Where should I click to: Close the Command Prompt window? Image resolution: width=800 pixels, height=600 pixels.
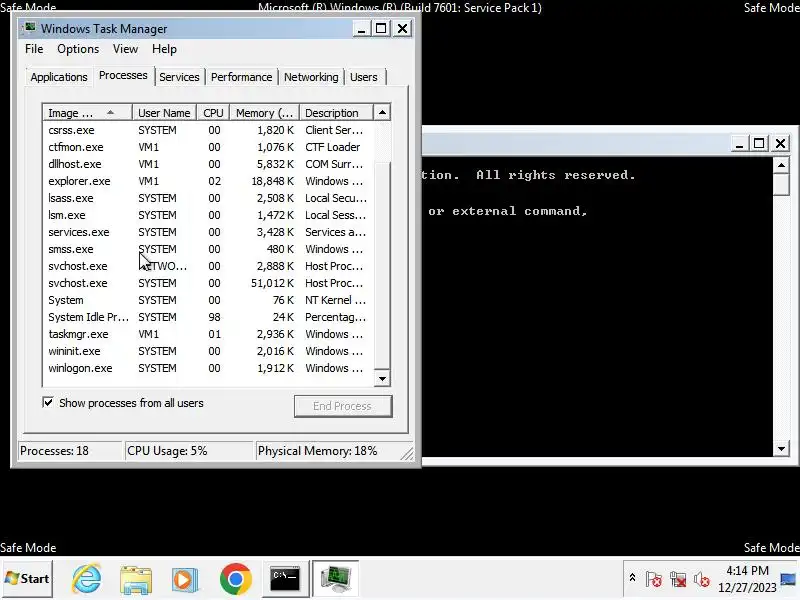pyautogui.click(x=780, y=144)
